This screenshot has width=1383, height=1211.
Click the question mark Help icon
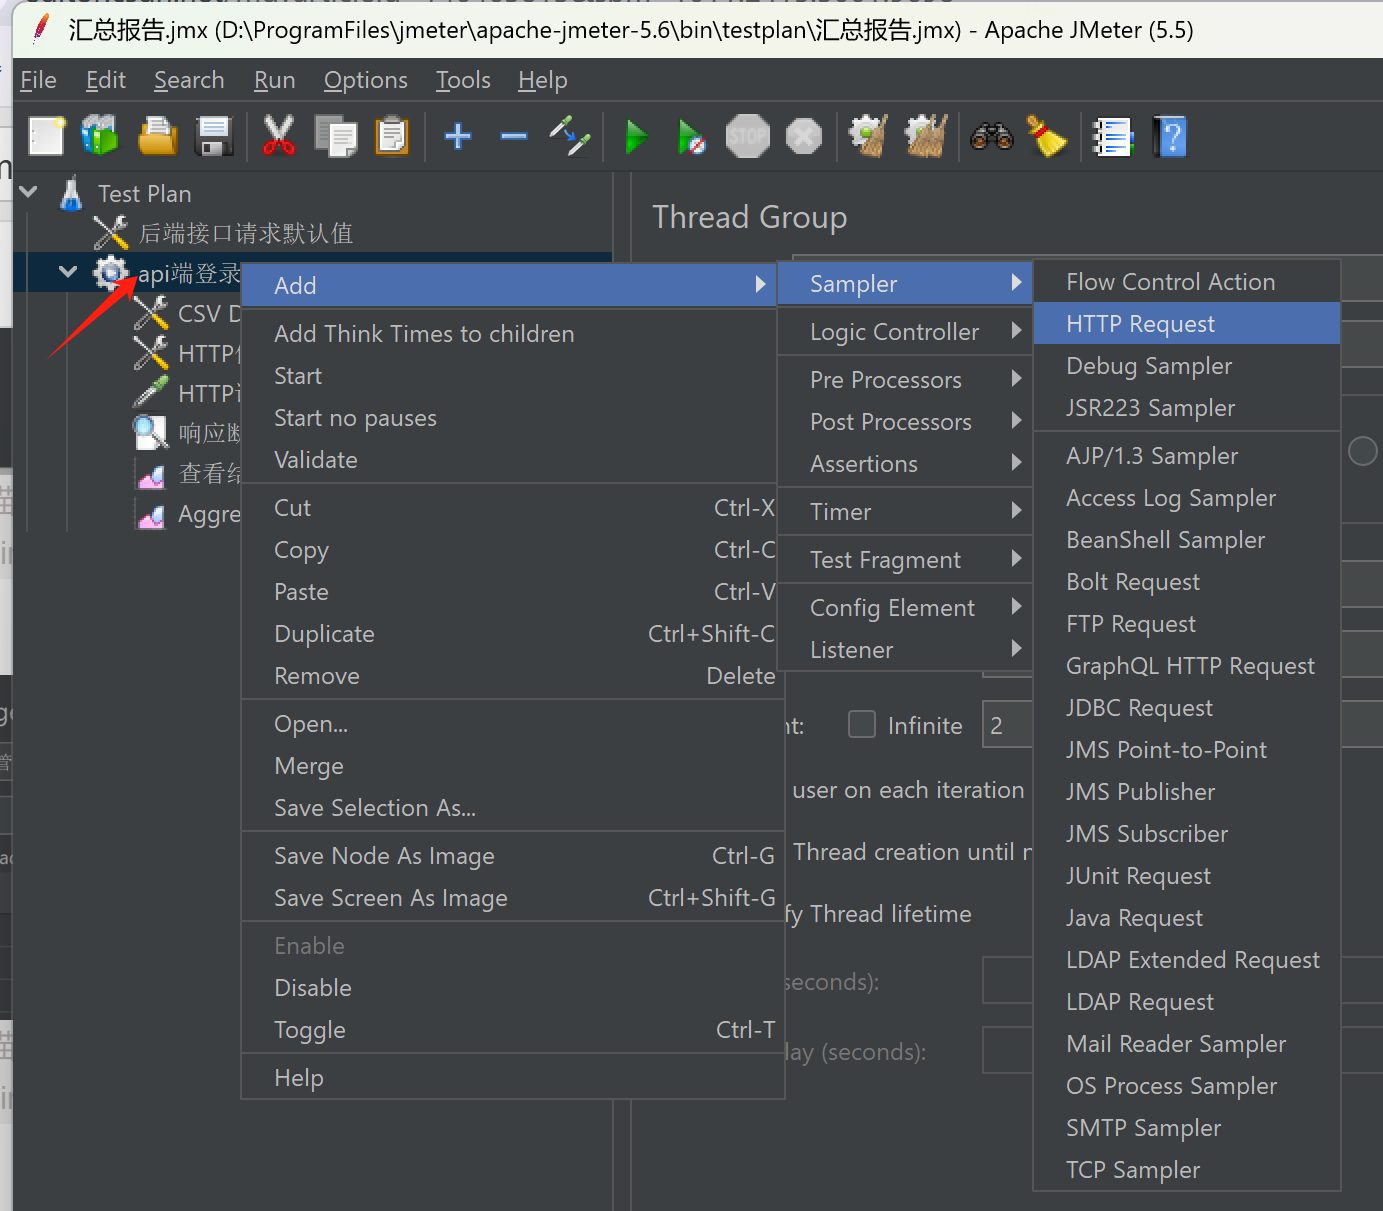(1169, 137)
